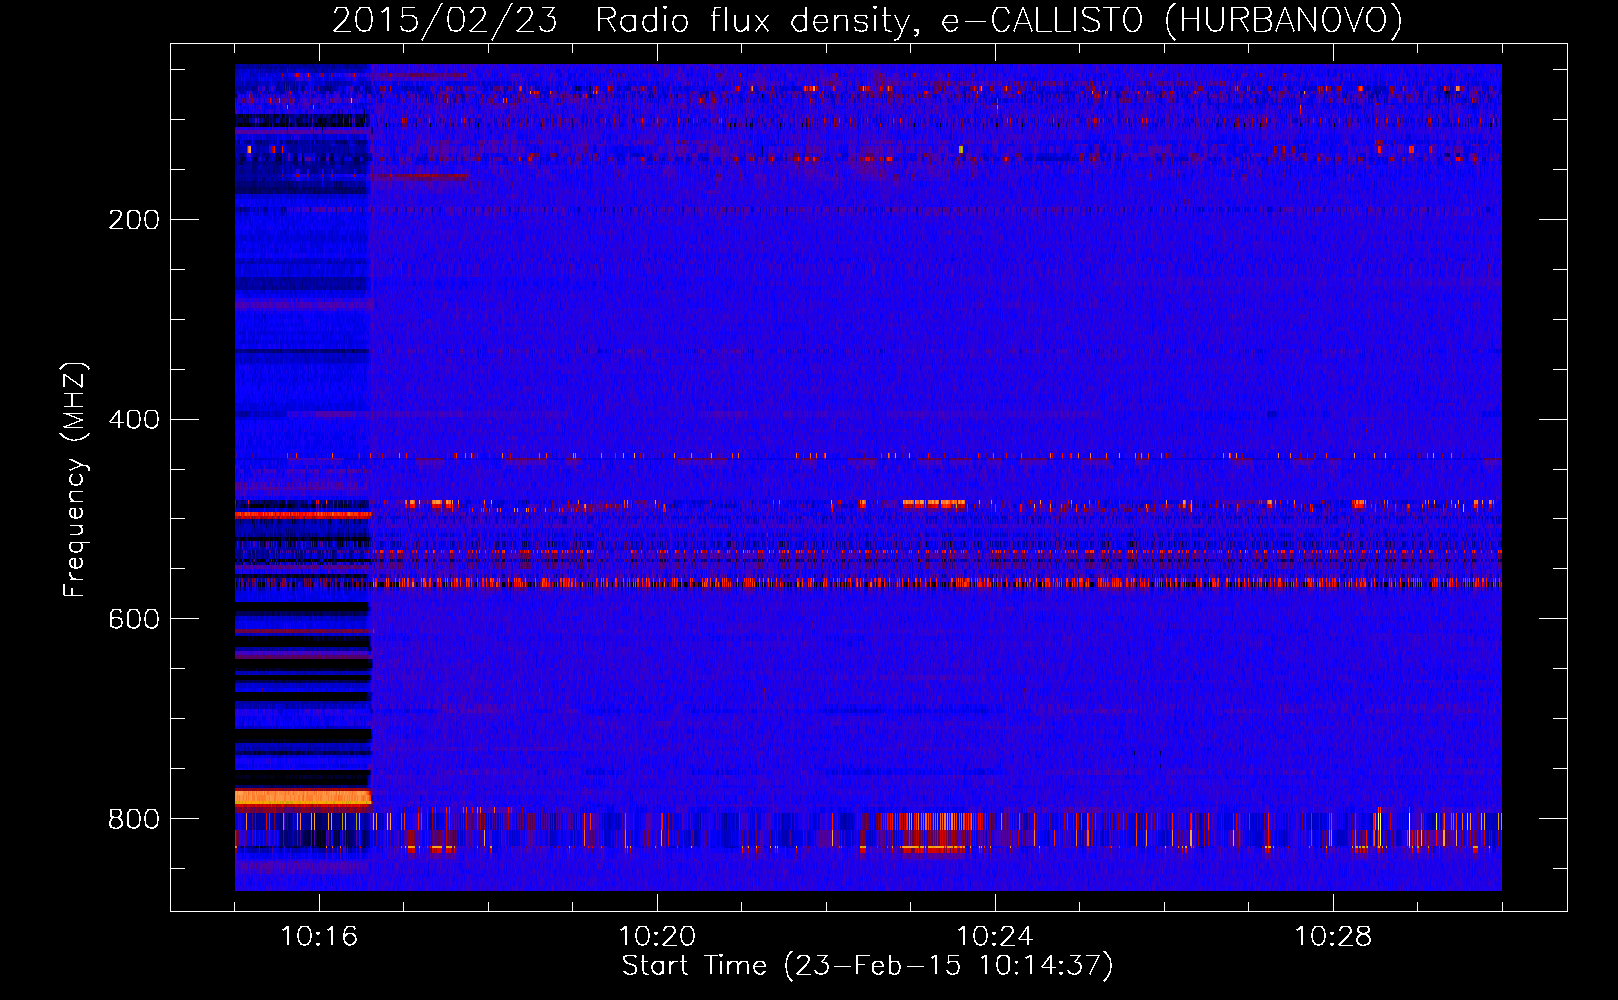Click the 10:20 time tick label
This screenshot has height=1000, width=1618.
[657, 937]
